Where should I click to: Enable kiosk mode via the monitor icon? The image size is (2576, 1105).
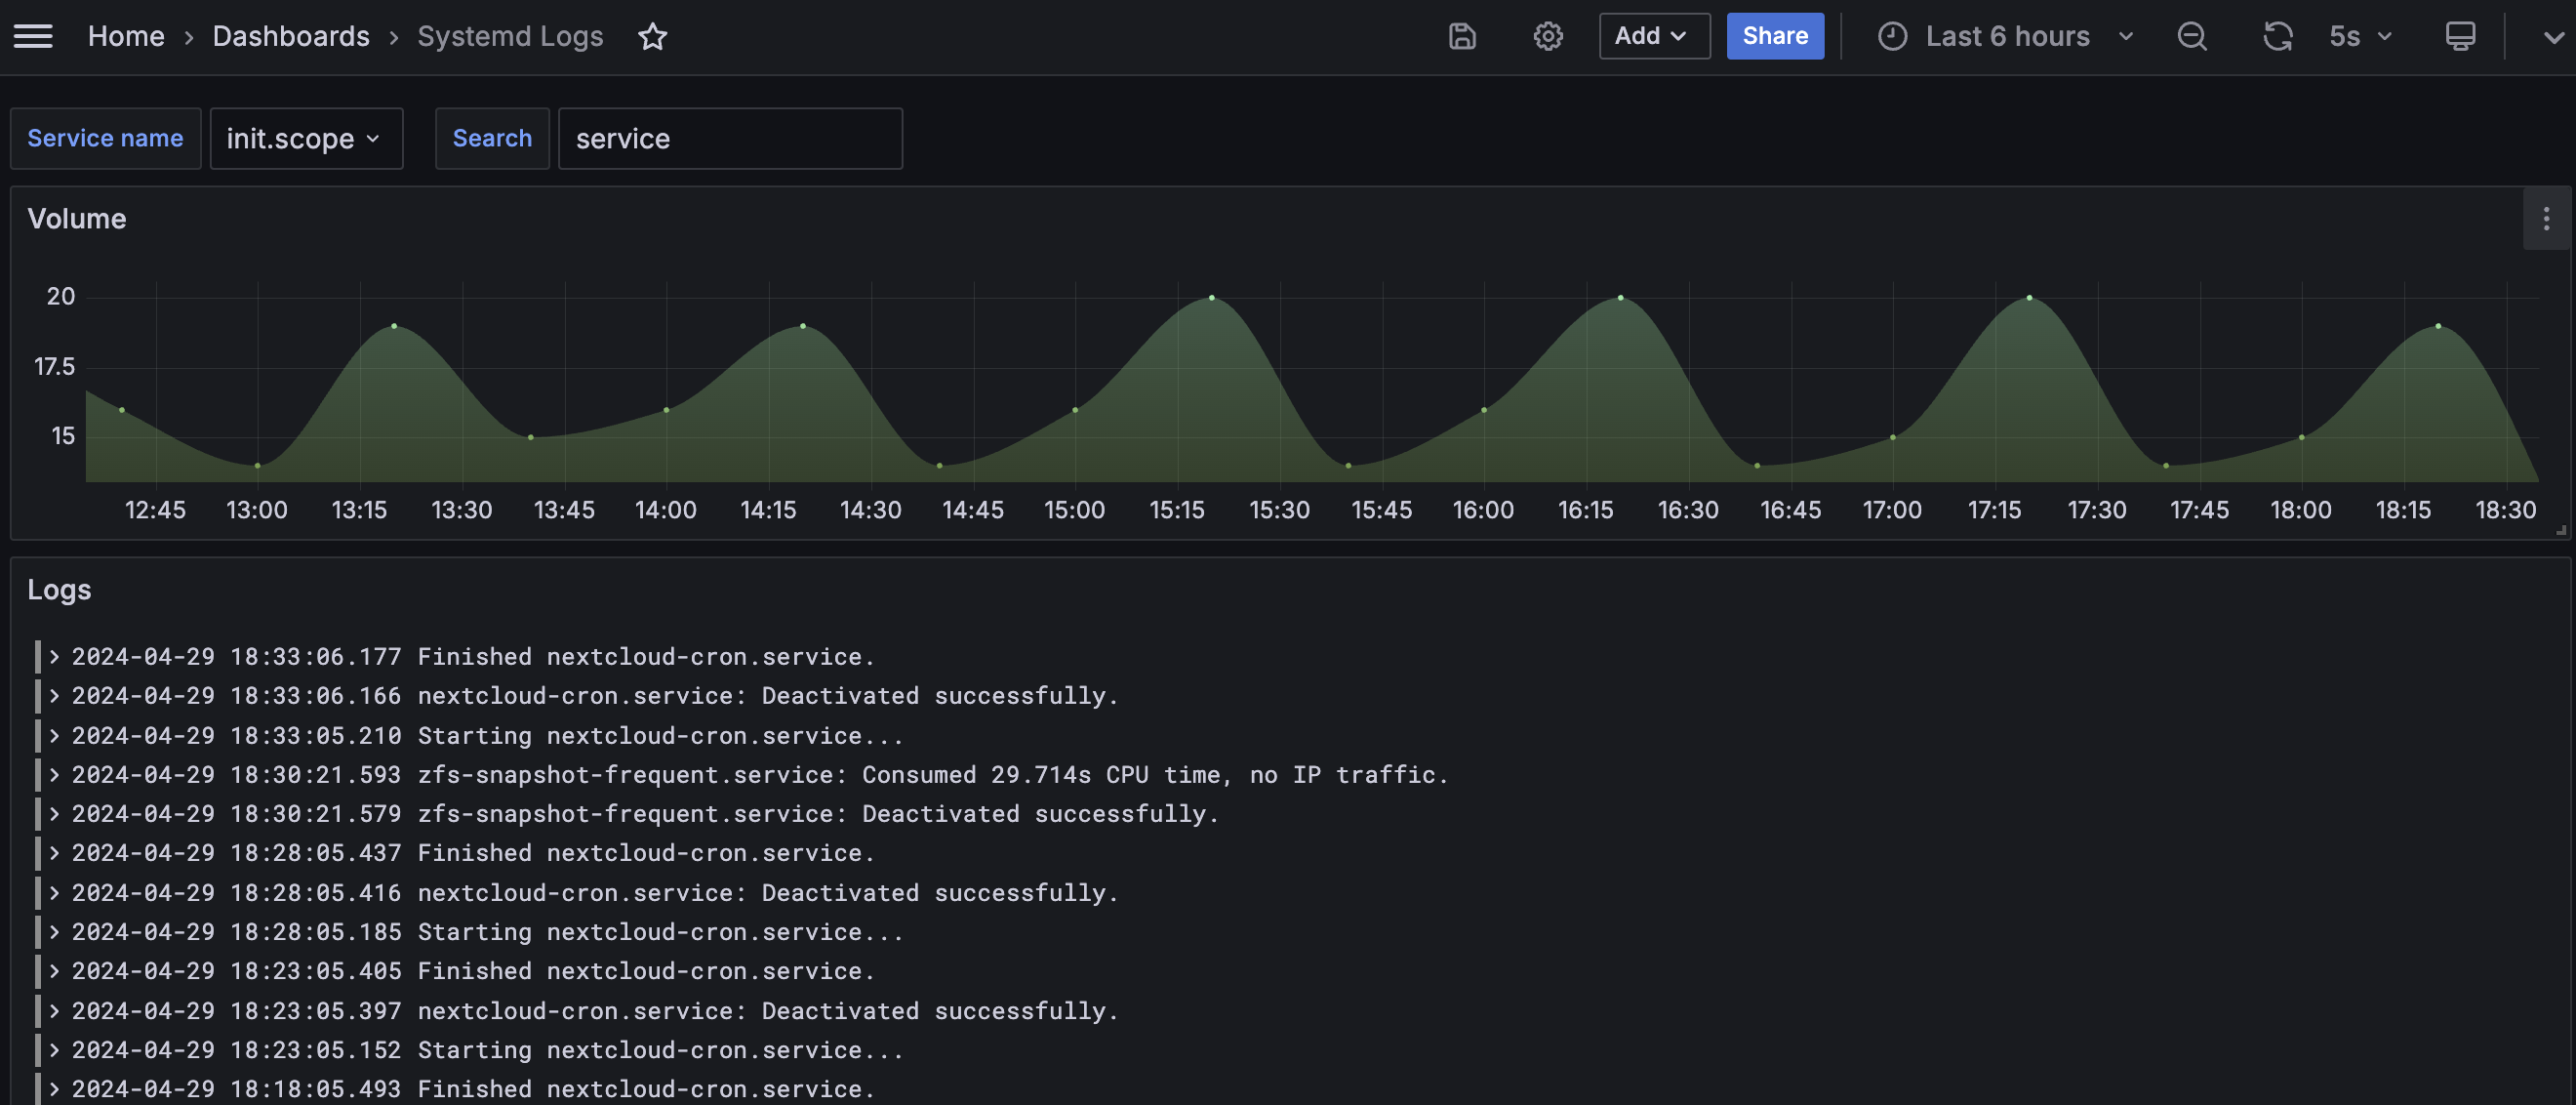click(2459, 36)
